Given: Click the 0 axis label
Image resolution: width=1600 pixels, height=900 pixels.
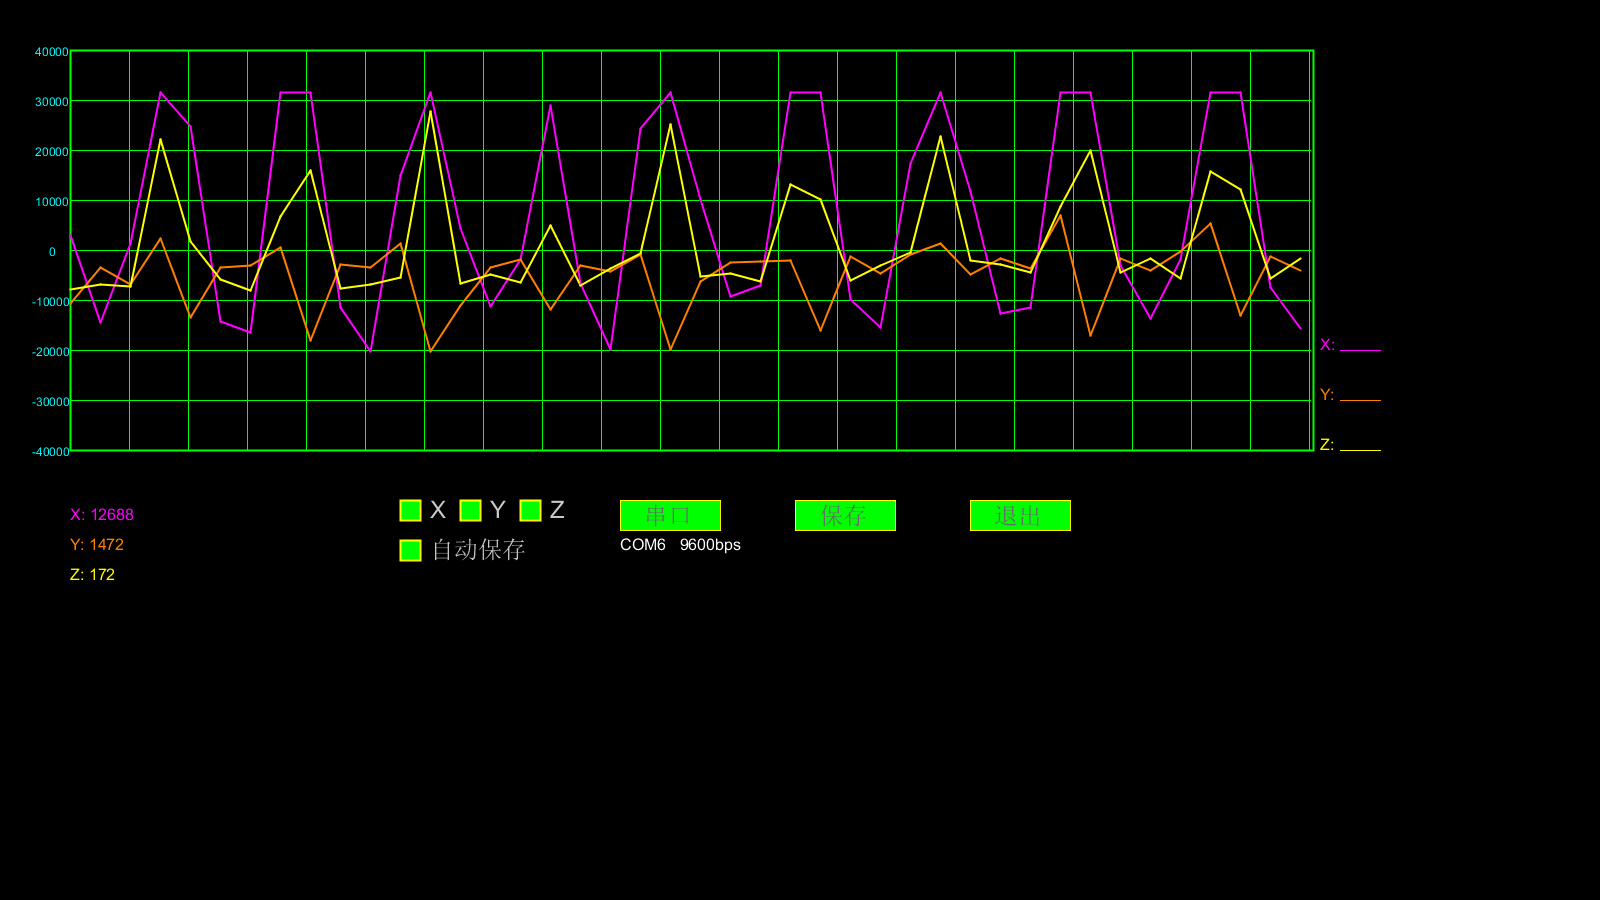Looking at the screenshot, I should click(x=53, y=252).
